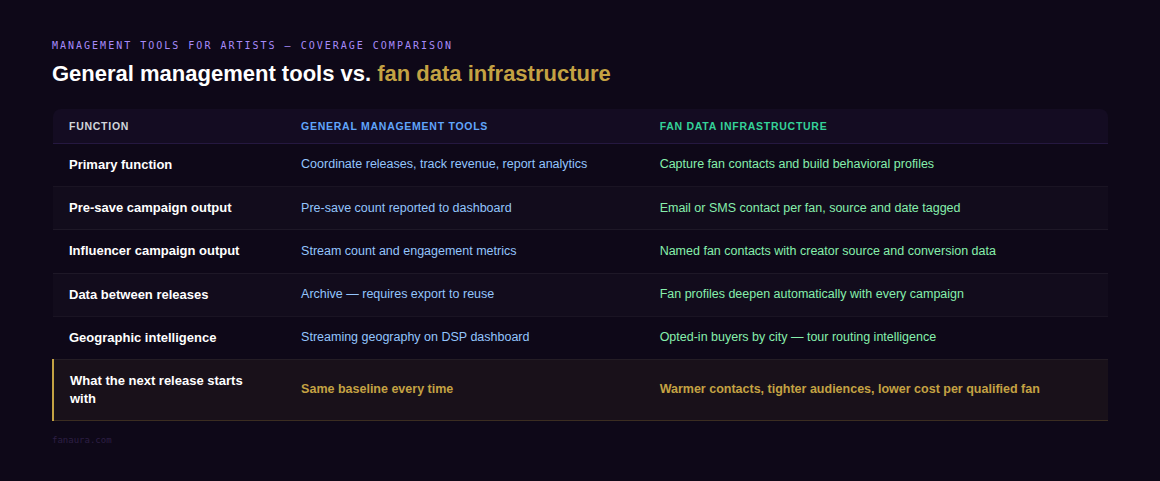This screenshot has width=1160, height=481.
Task: Click the 'Data between releases' row label
Action: click(x=138, y=295)
